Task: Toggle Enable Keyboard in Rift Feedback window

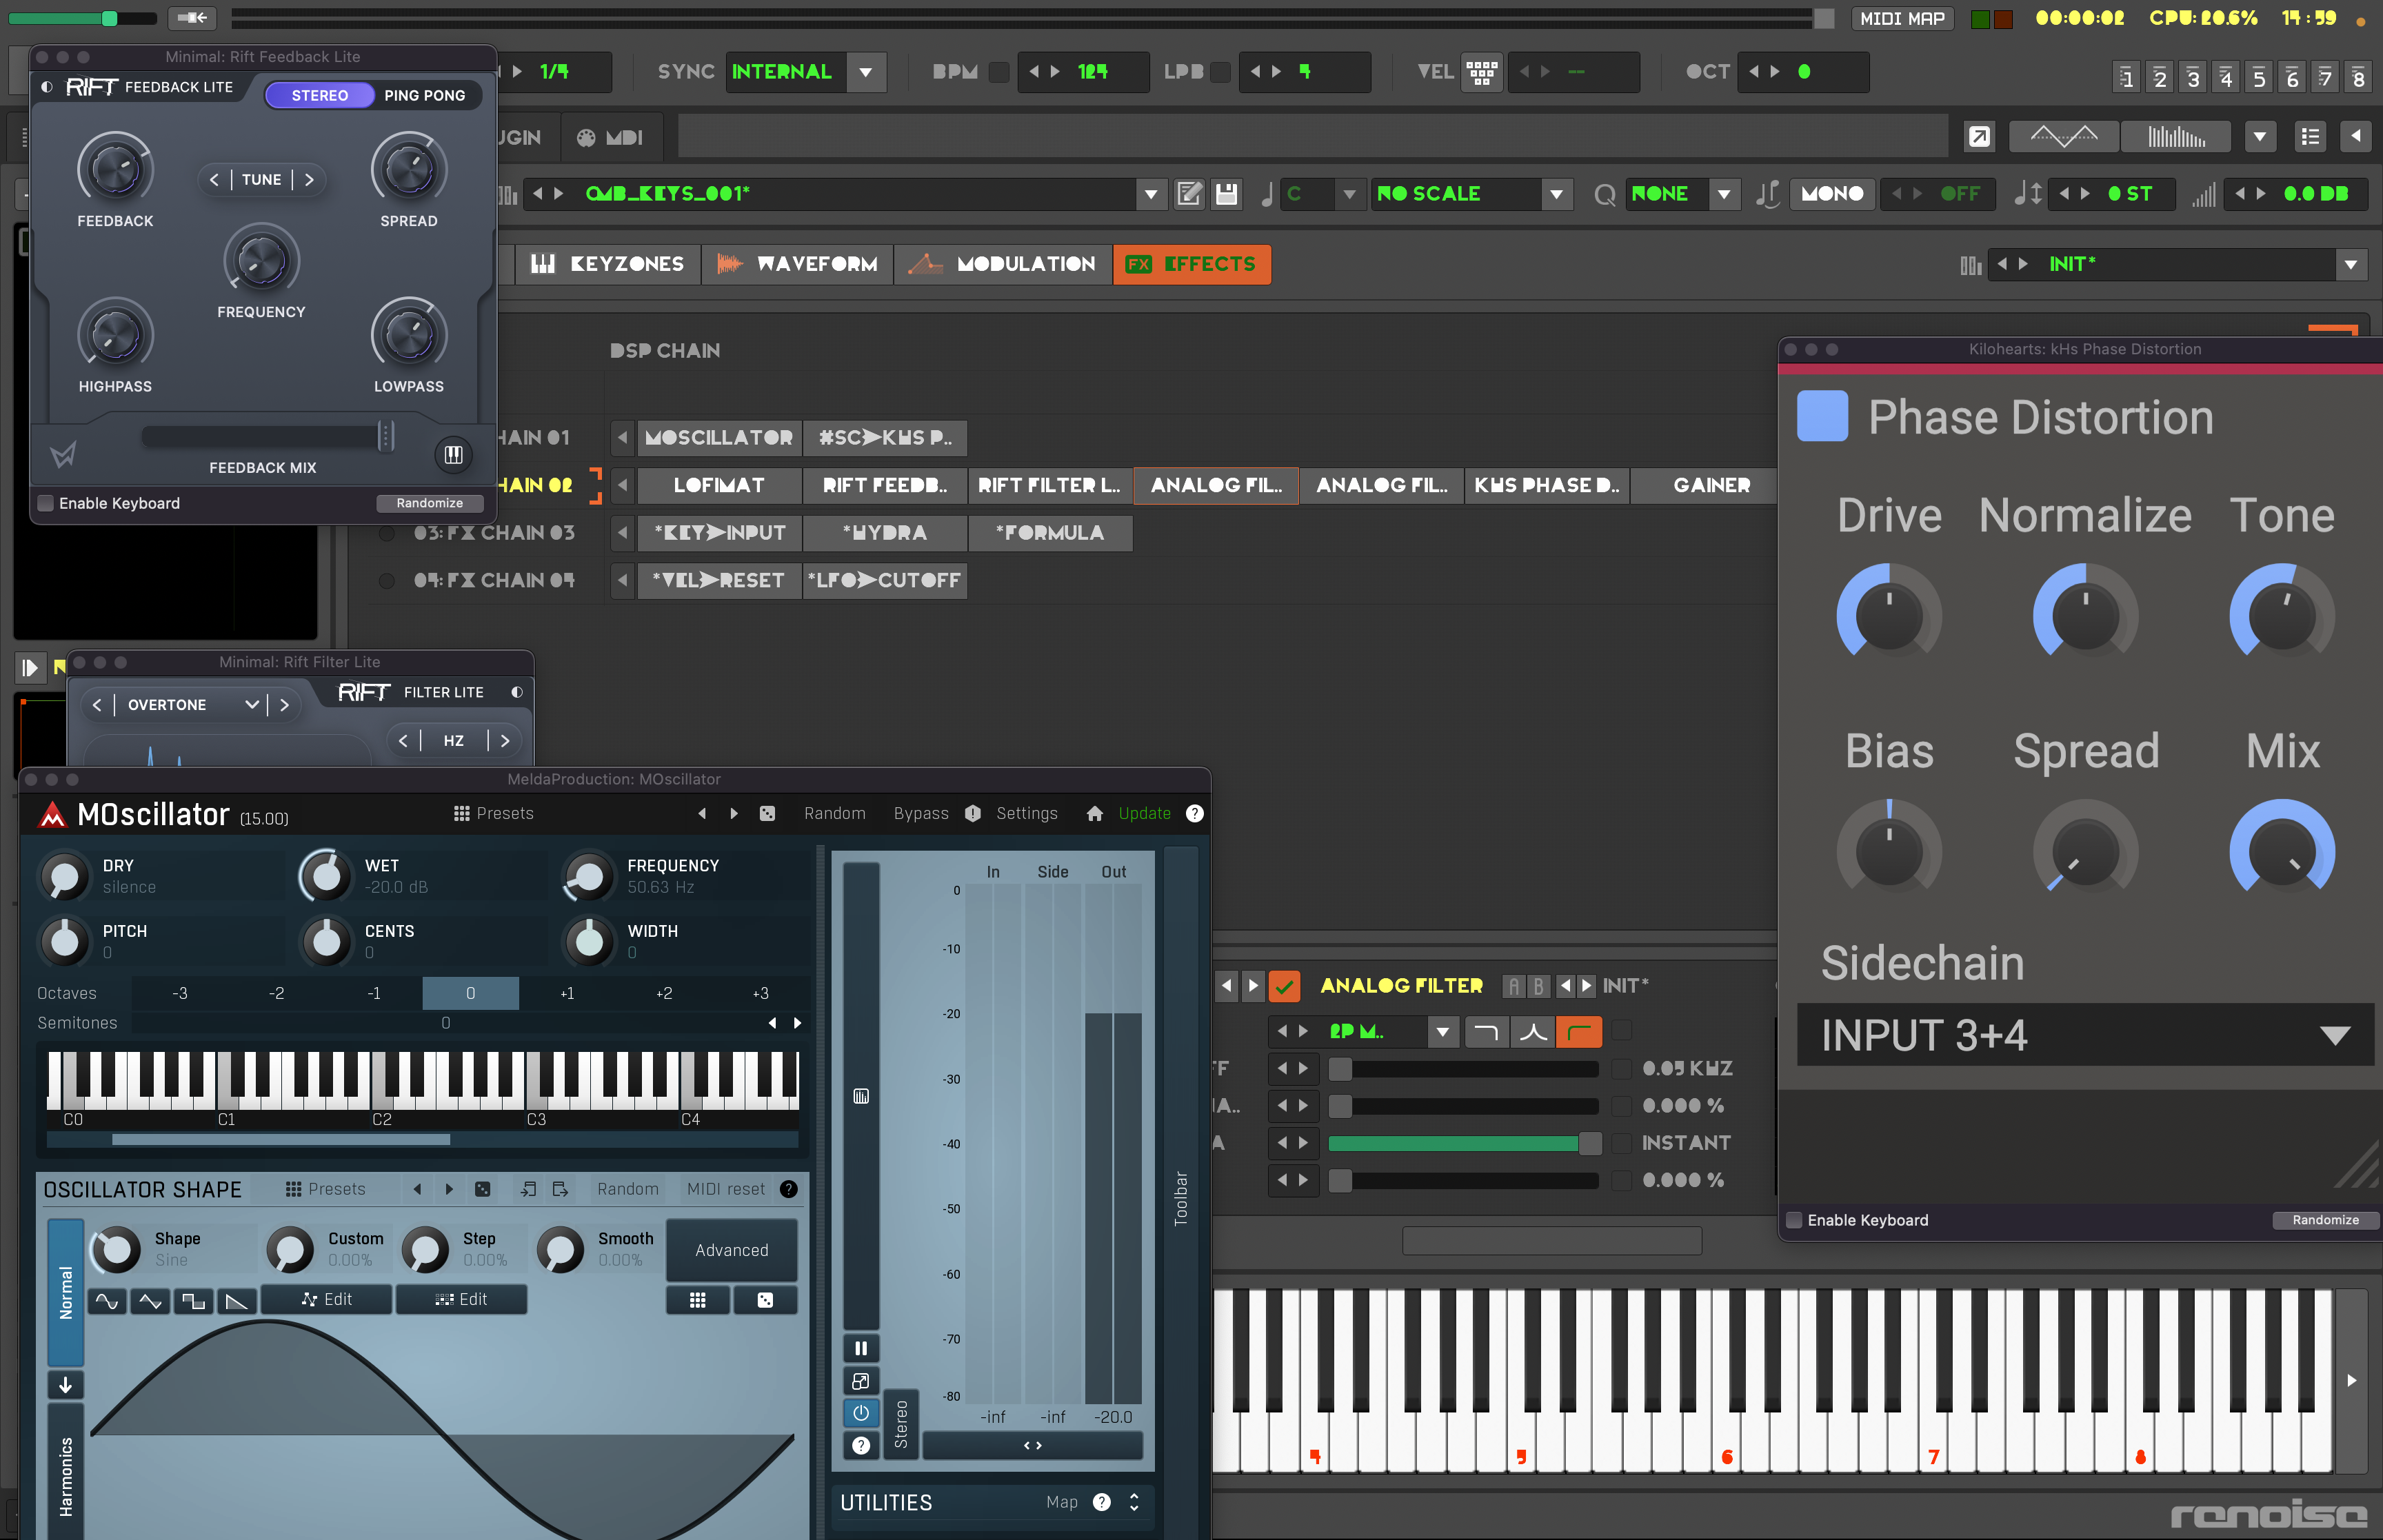Action: 45,503
